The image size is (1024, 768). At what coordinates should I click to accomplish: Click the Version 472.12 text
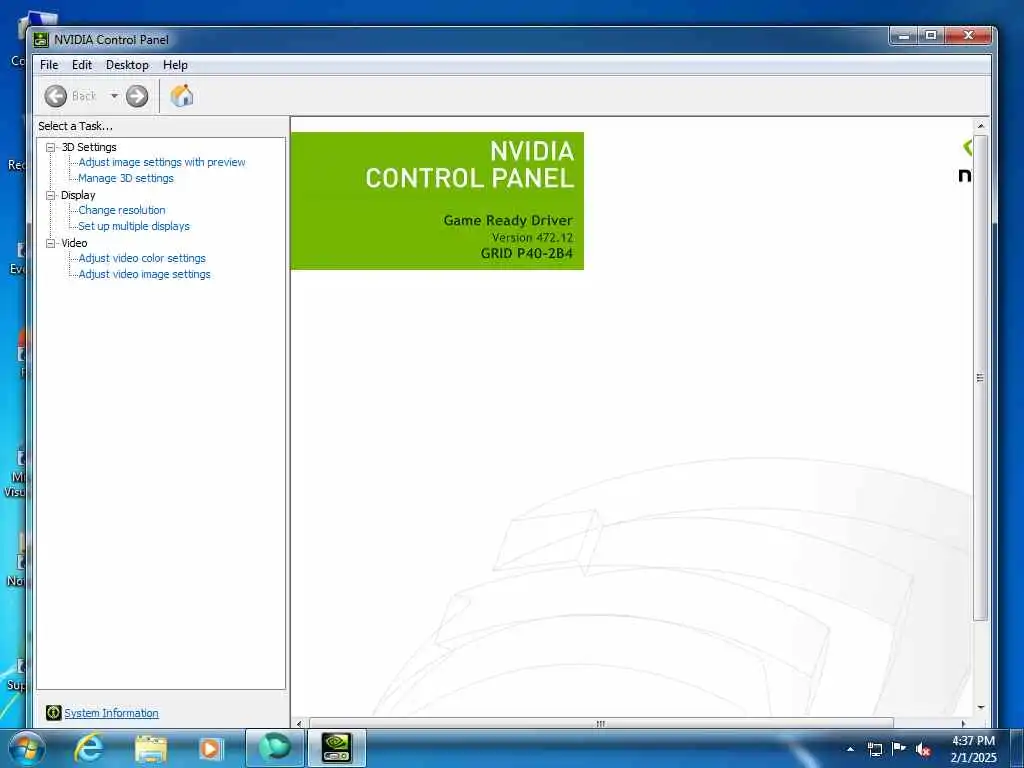pyautogui.click(x=532, y=237)
